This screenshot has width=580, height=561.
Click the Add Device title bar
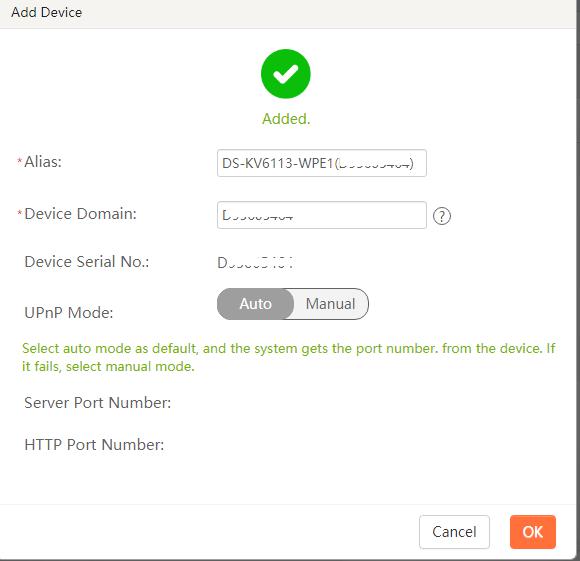290,13
